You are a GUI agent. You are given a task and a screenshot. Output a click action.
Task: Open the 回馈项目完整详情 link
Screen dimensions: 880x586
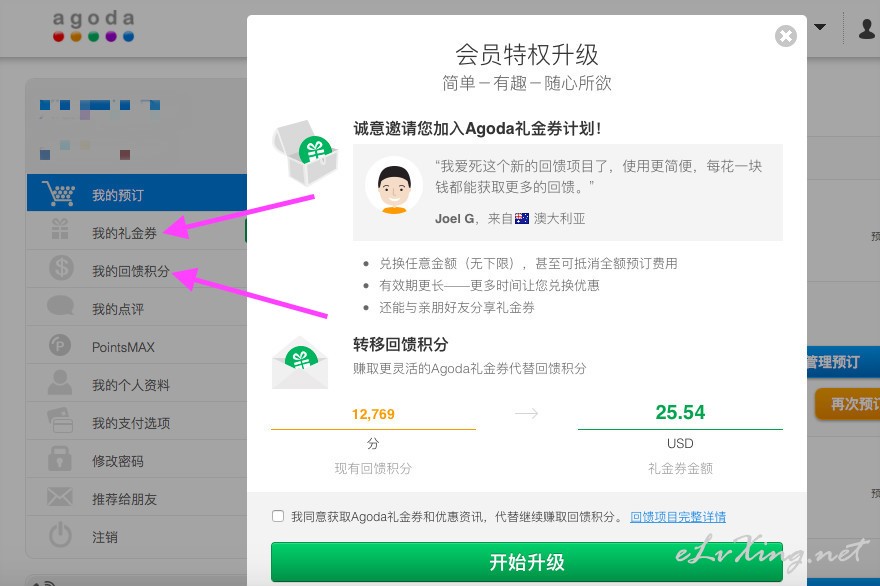coord(678,517)
